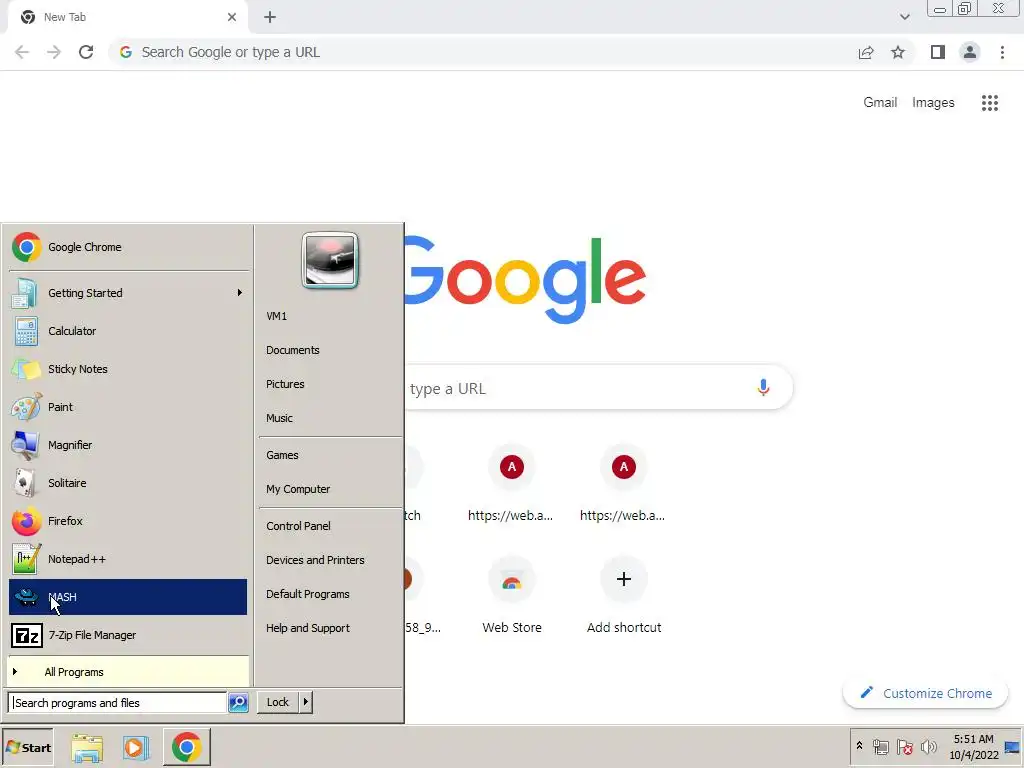Click the taskbar clock
Viewport: 1024px width, 768px height.
pos(973,747)
